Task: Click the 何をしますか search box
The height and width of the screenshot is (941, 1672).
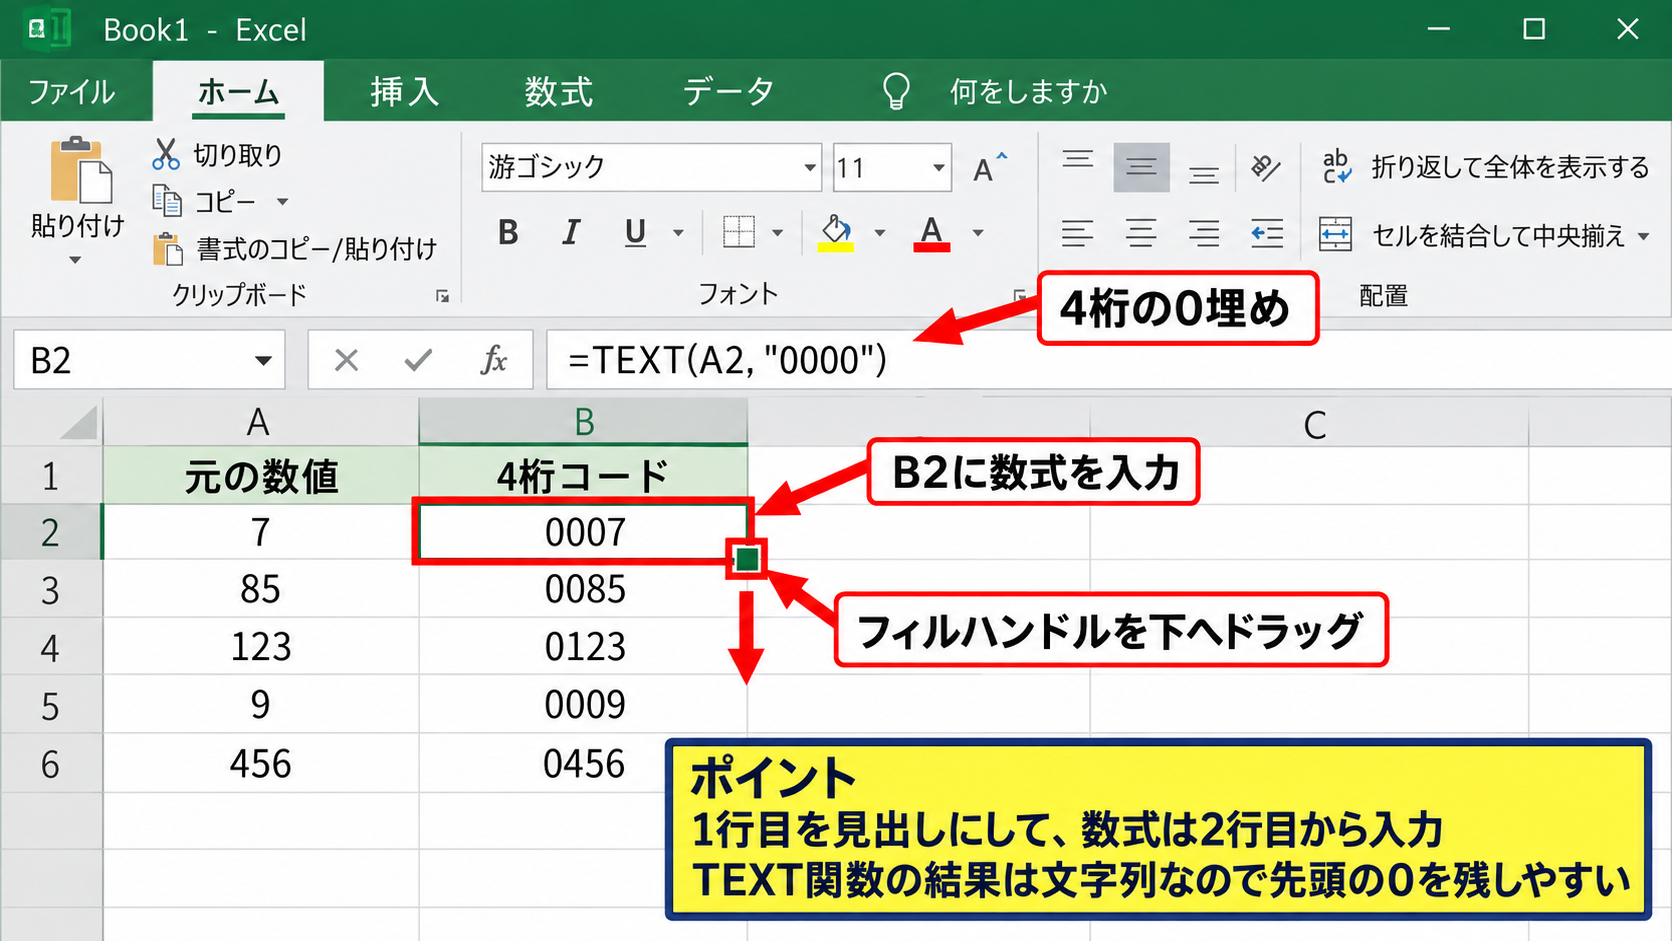Action: click(1029, 92)
